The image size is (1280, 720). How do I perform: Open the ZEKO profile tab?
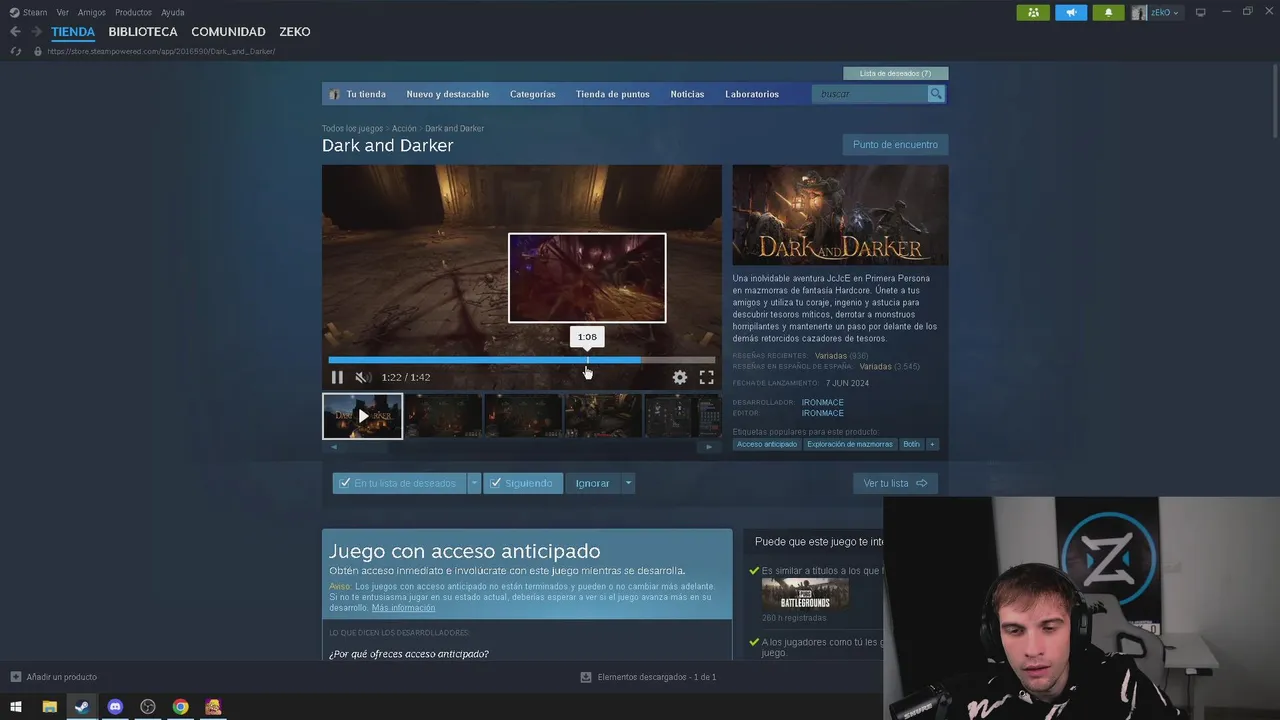tap(295, 32)
